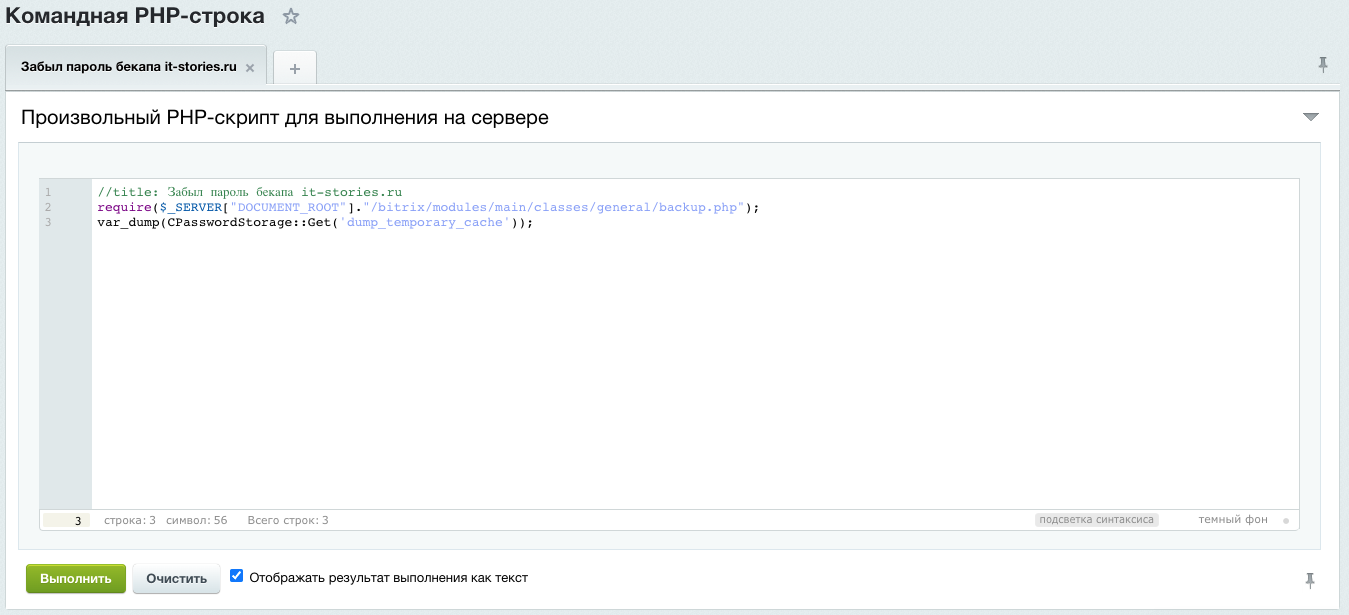Screen dimensions: 1349x615
Task: Pin the bottom button panel
Action: point(1310,580)
